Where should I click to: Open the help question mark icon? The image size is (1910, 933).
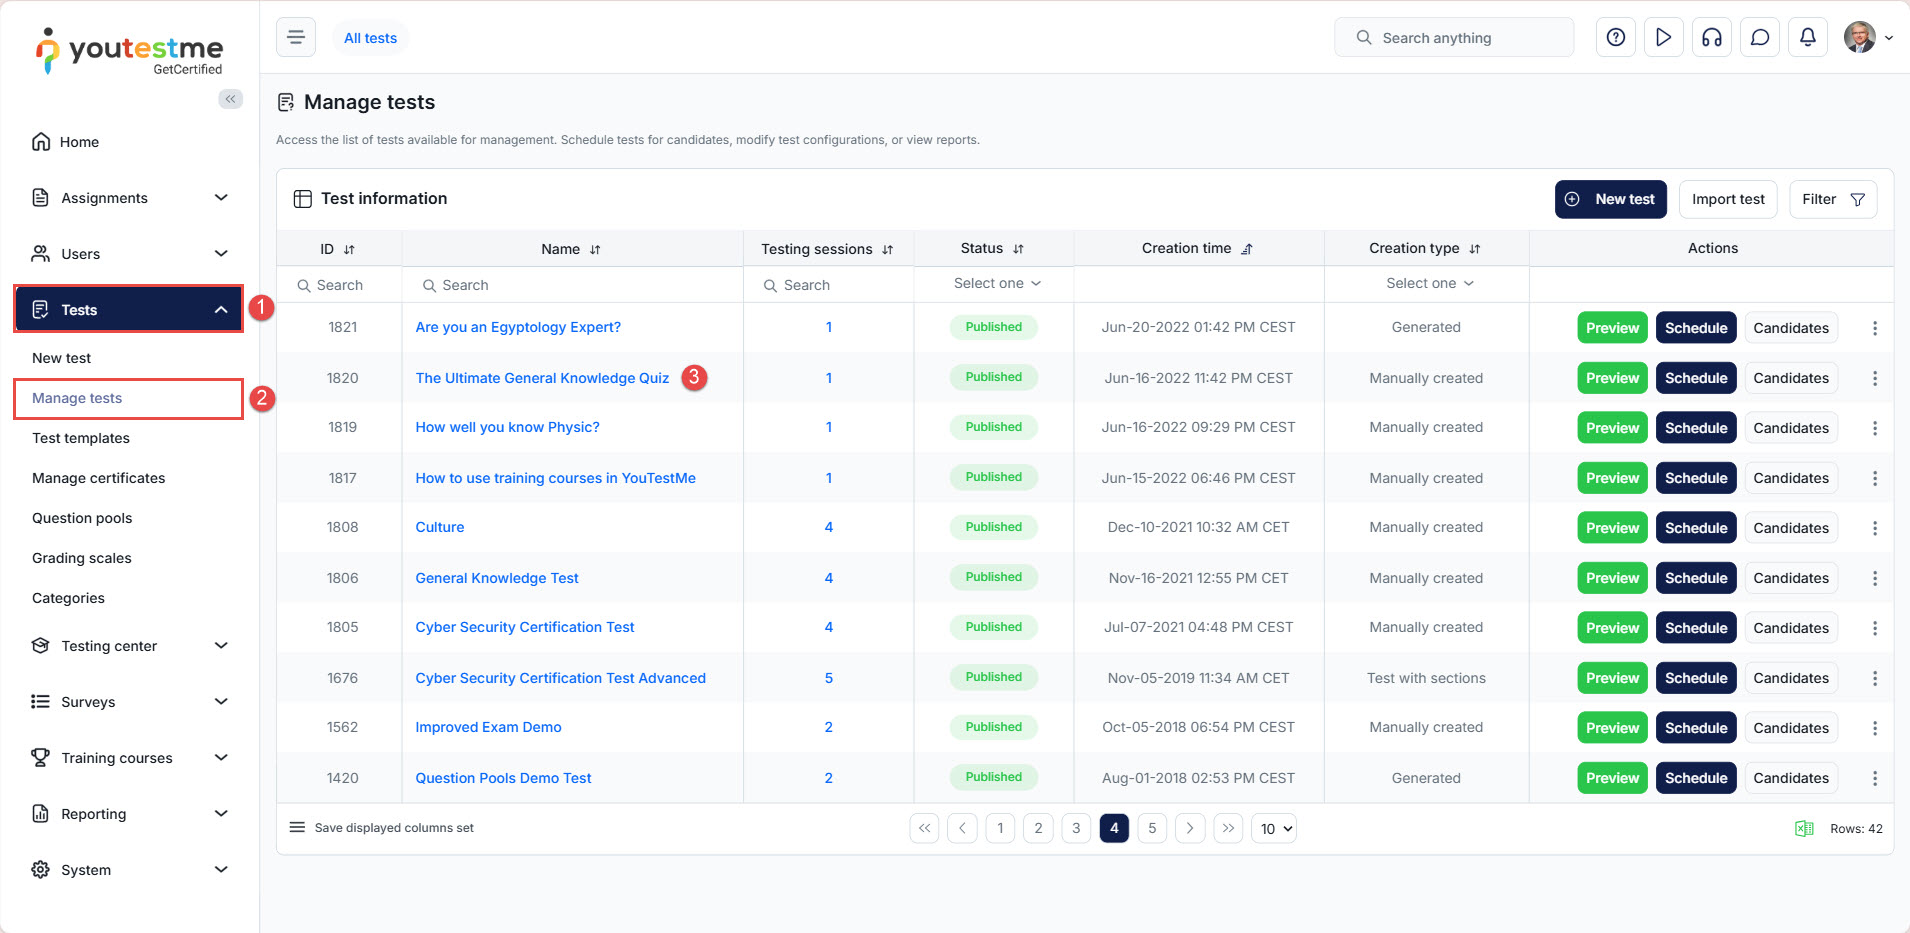[1615, 38]
